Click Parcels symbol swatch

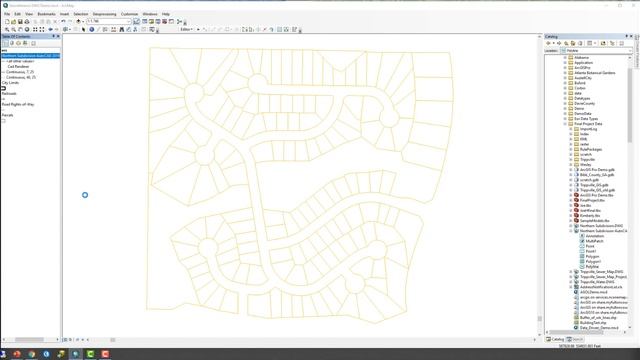point(4,121)
